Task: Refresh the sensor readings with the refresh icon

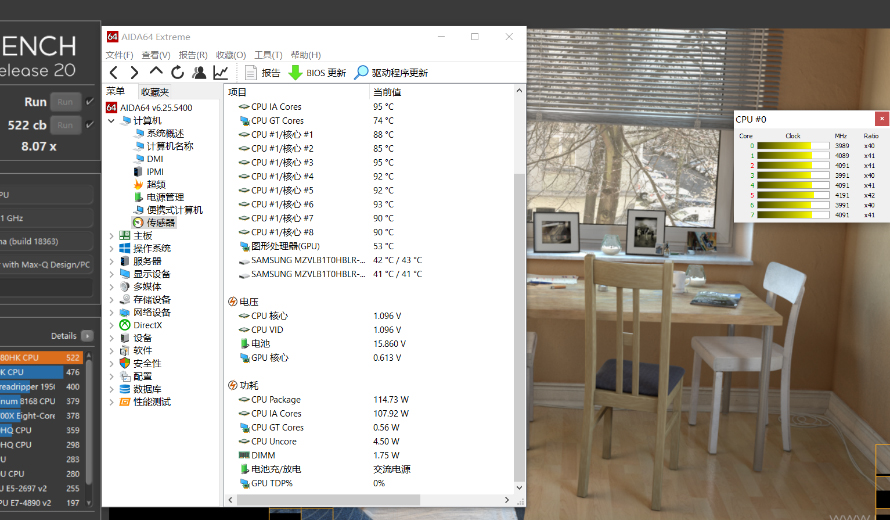Action: pyautogui.click(x=178, y=73)
